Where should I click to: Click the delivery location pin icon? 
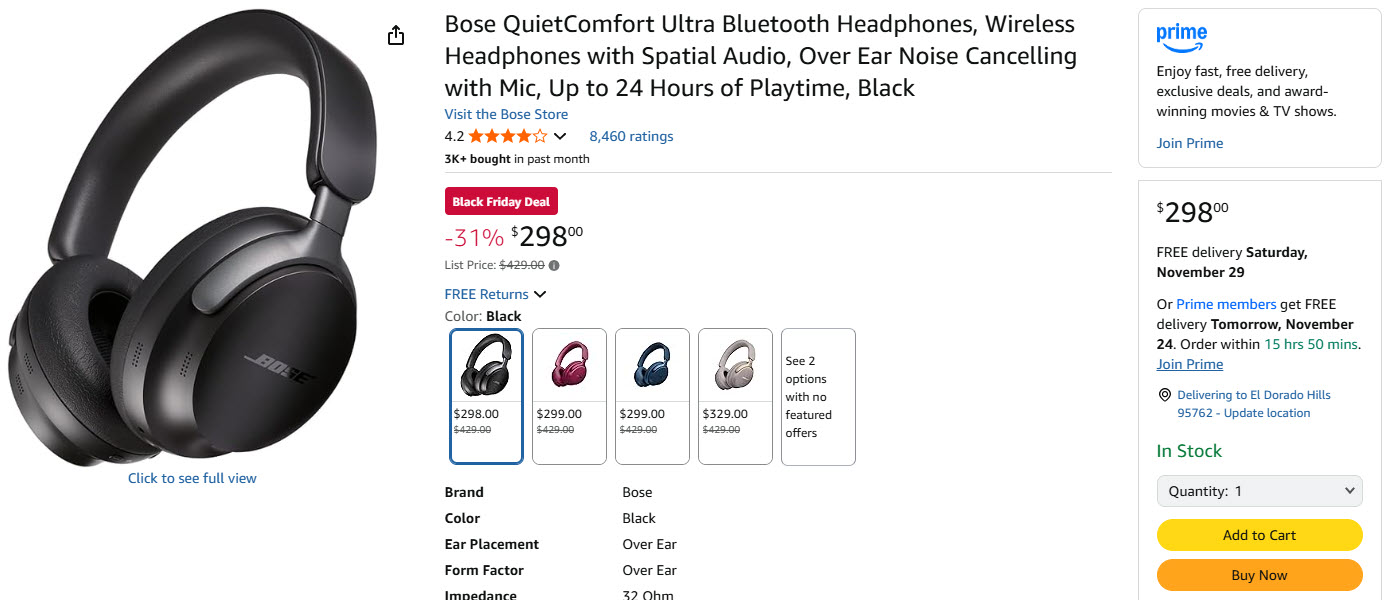pyautogui.click(x=1164, y=395)
